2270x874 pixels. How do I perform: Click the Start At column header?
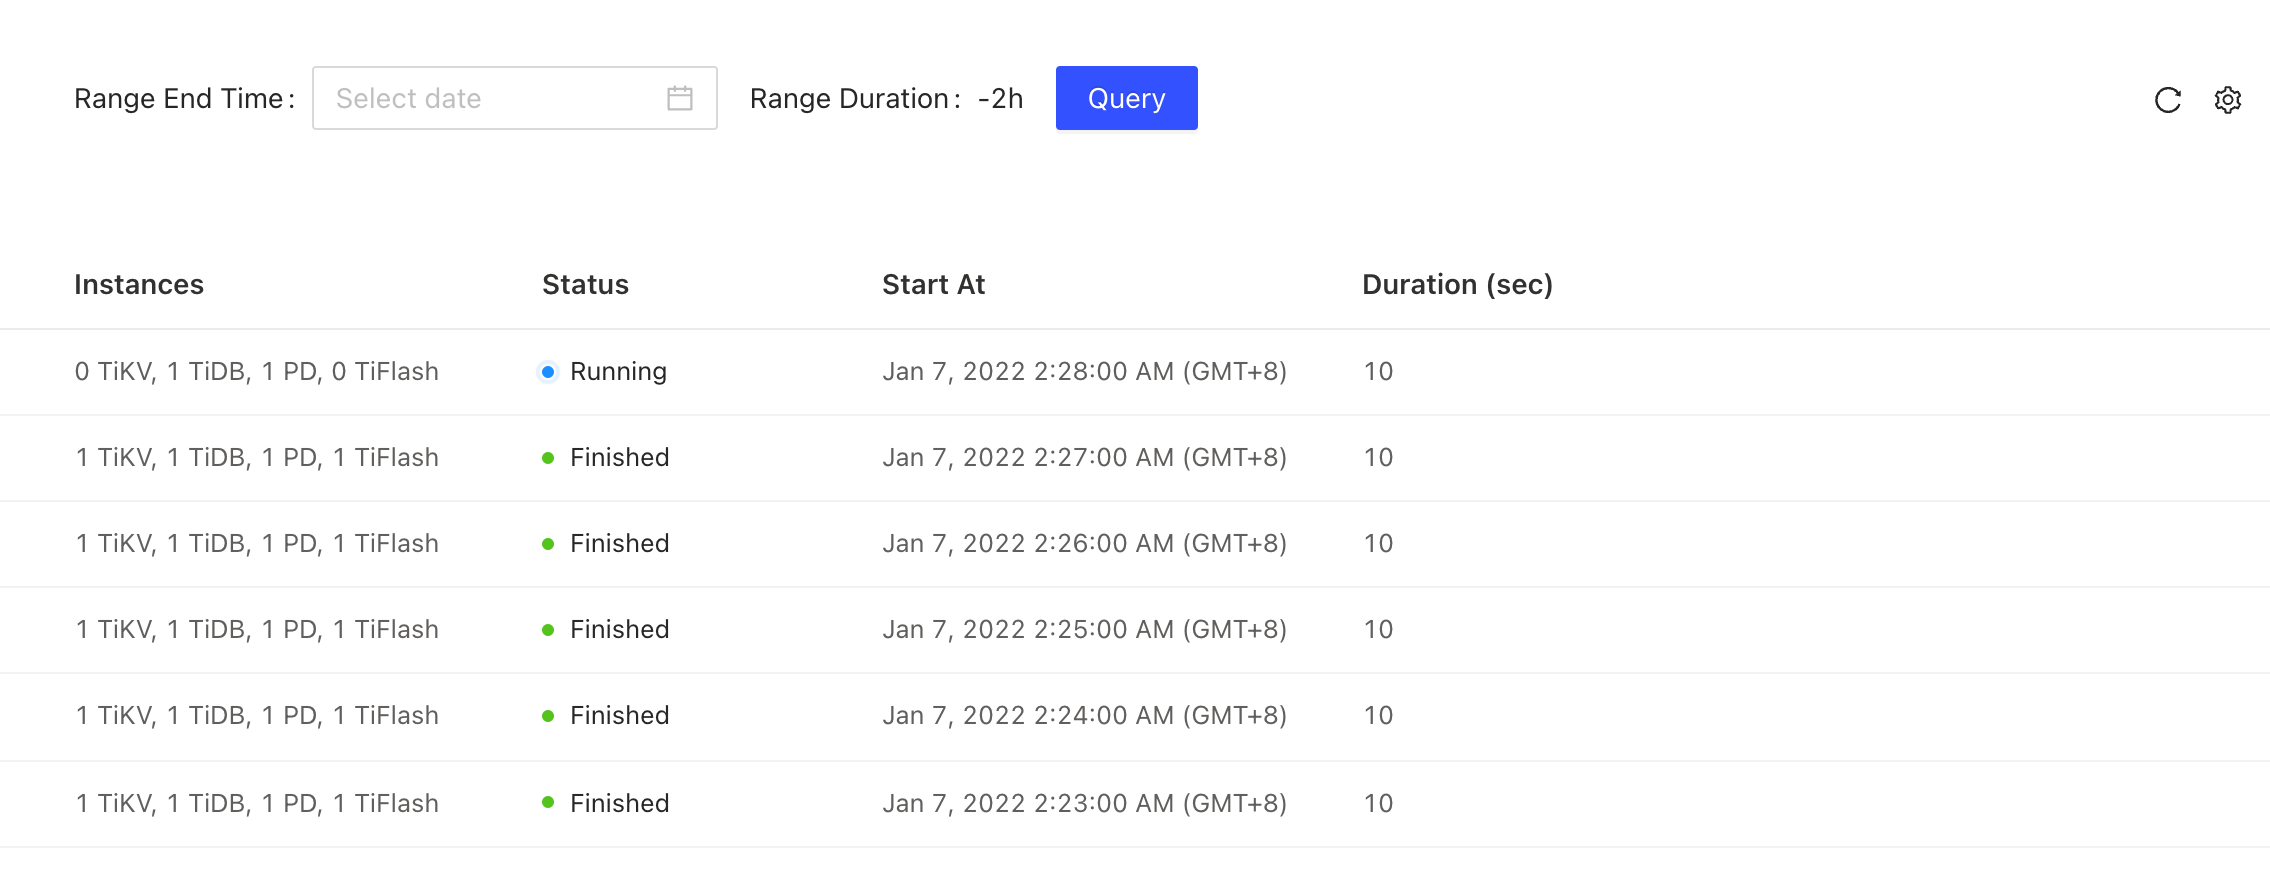[x=933, y=285]
